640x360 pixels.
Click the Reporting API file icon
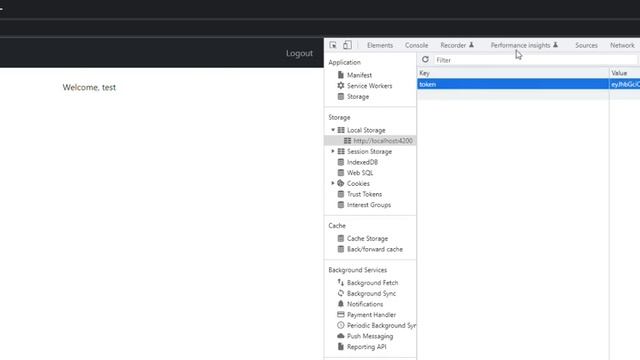tap(341, 347)
